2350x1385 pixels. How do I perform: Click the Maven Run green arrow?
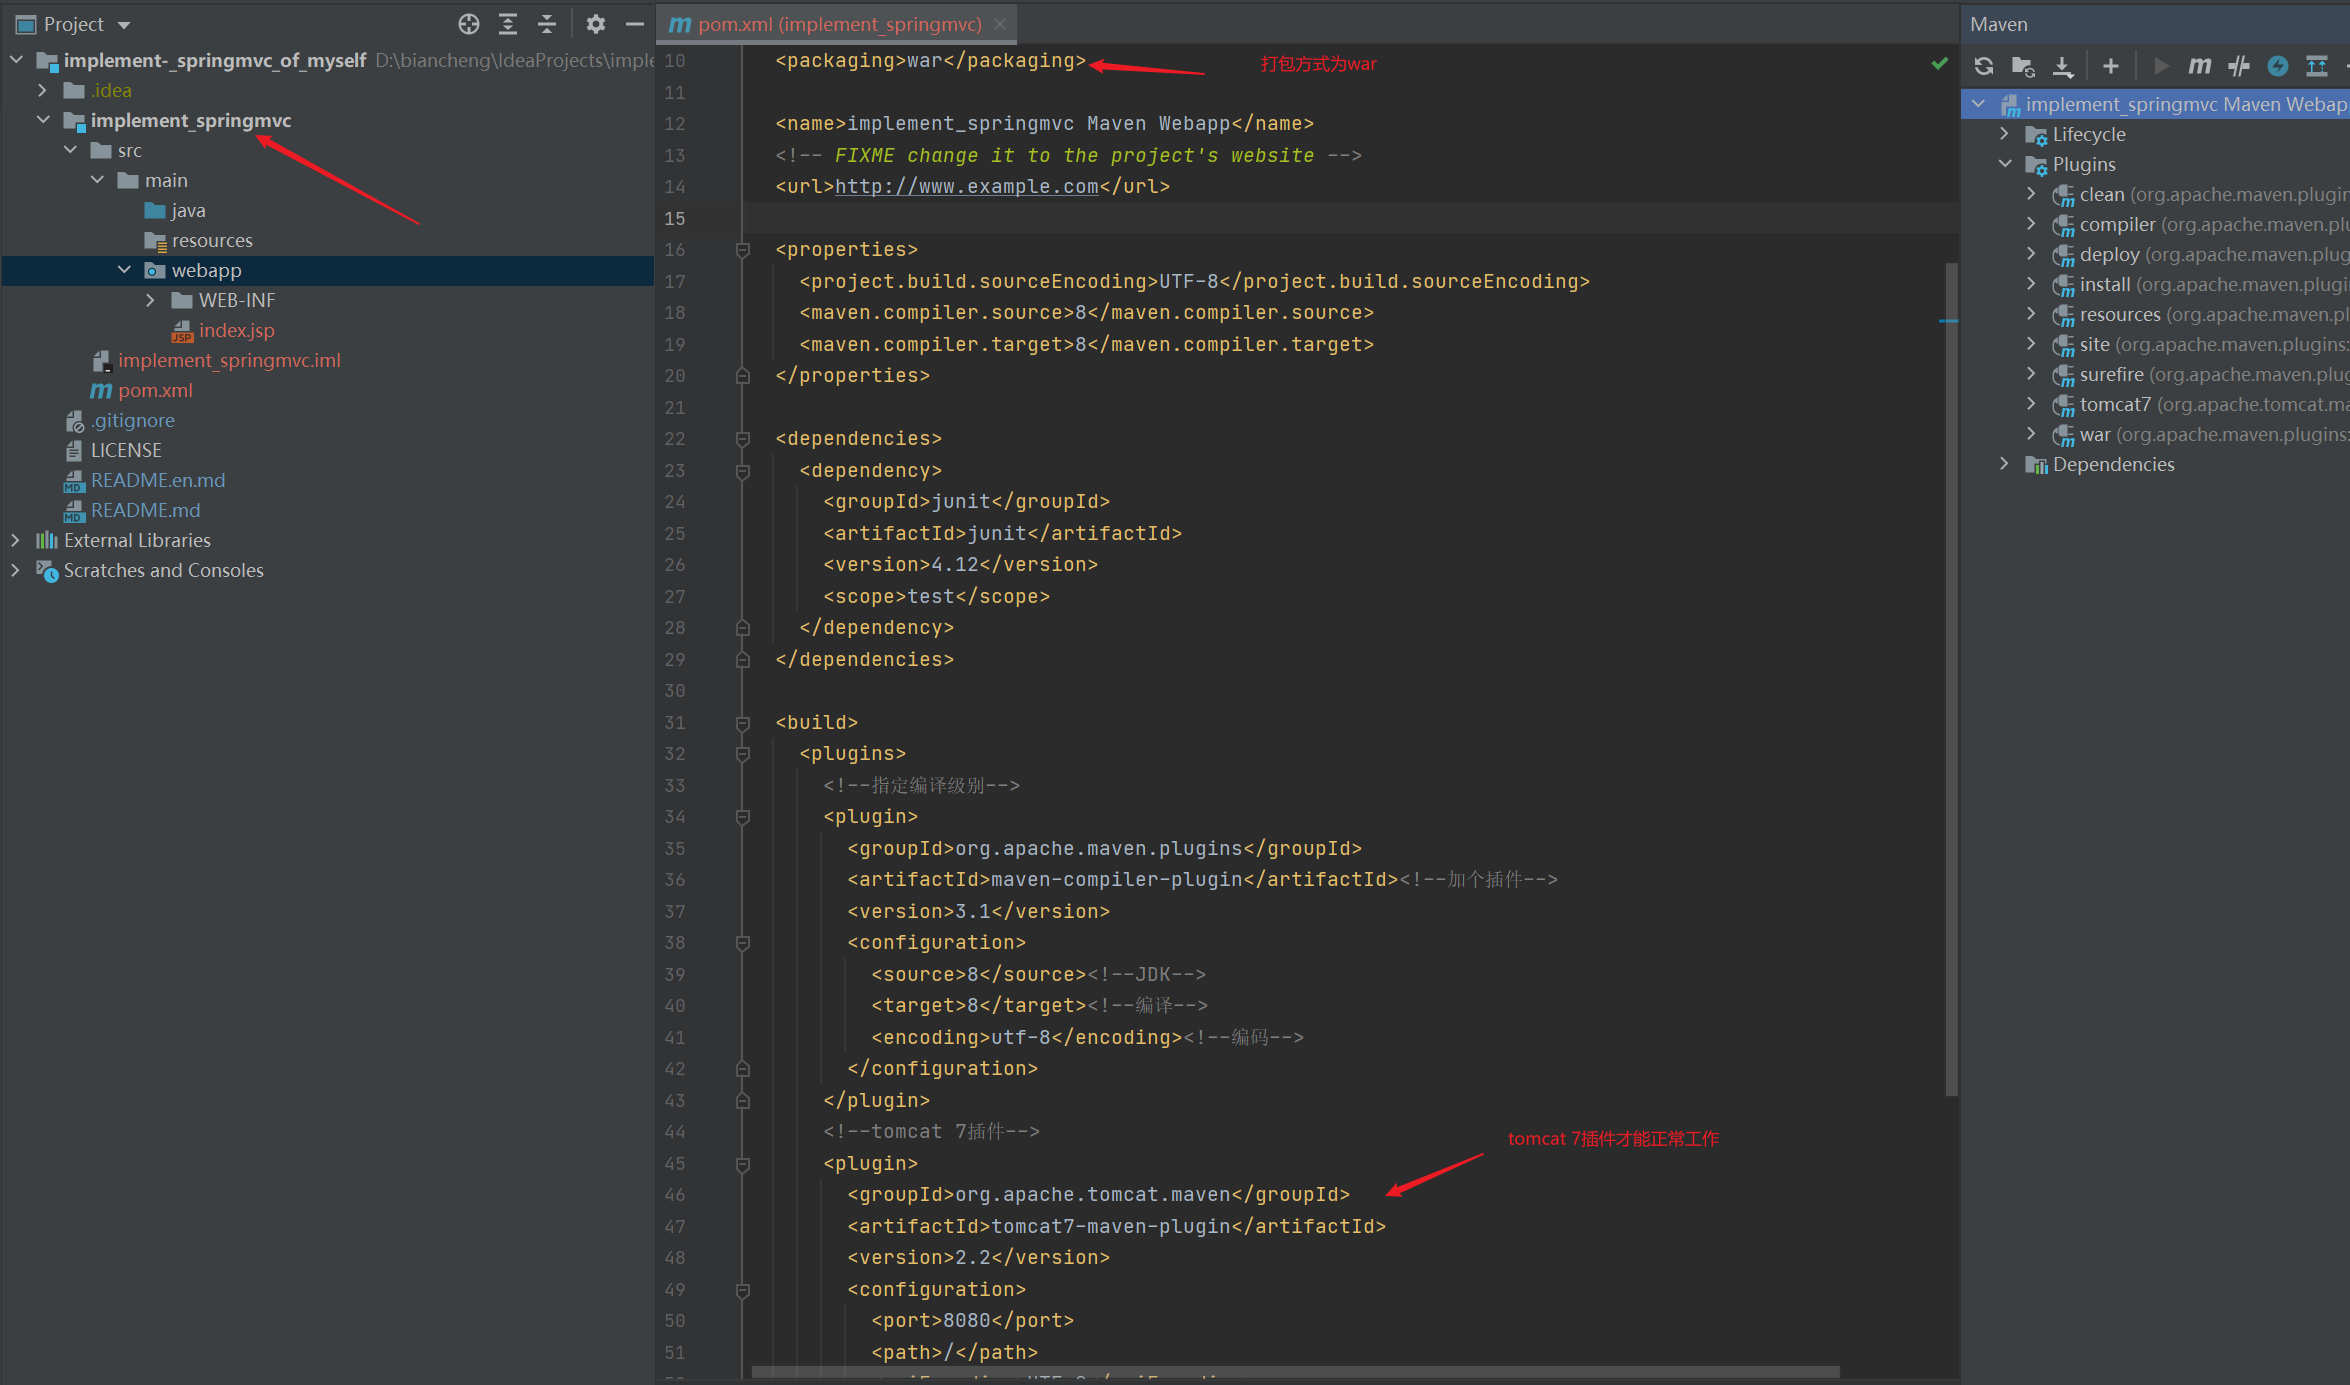coord(2161,66)
